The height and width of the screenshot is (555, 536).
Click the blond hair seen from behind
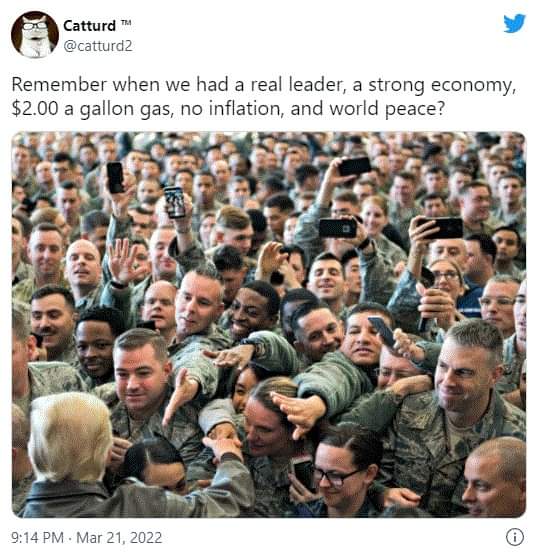pyautogui.click(x=70, y=437)
